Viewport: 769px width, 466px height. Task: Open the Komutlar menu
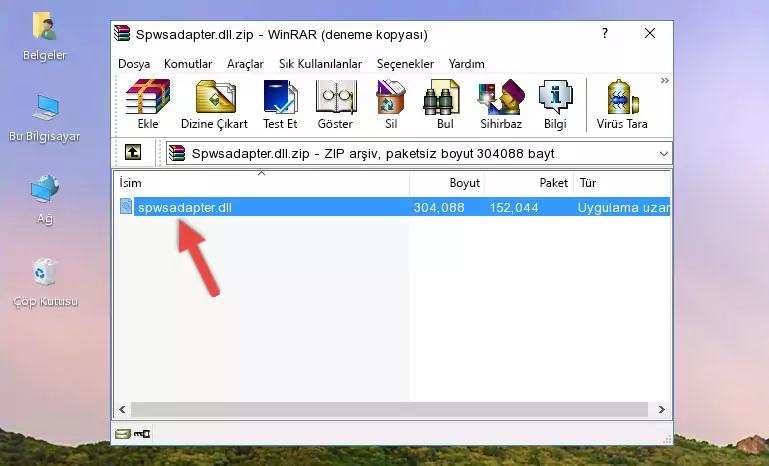coord(188,64)
